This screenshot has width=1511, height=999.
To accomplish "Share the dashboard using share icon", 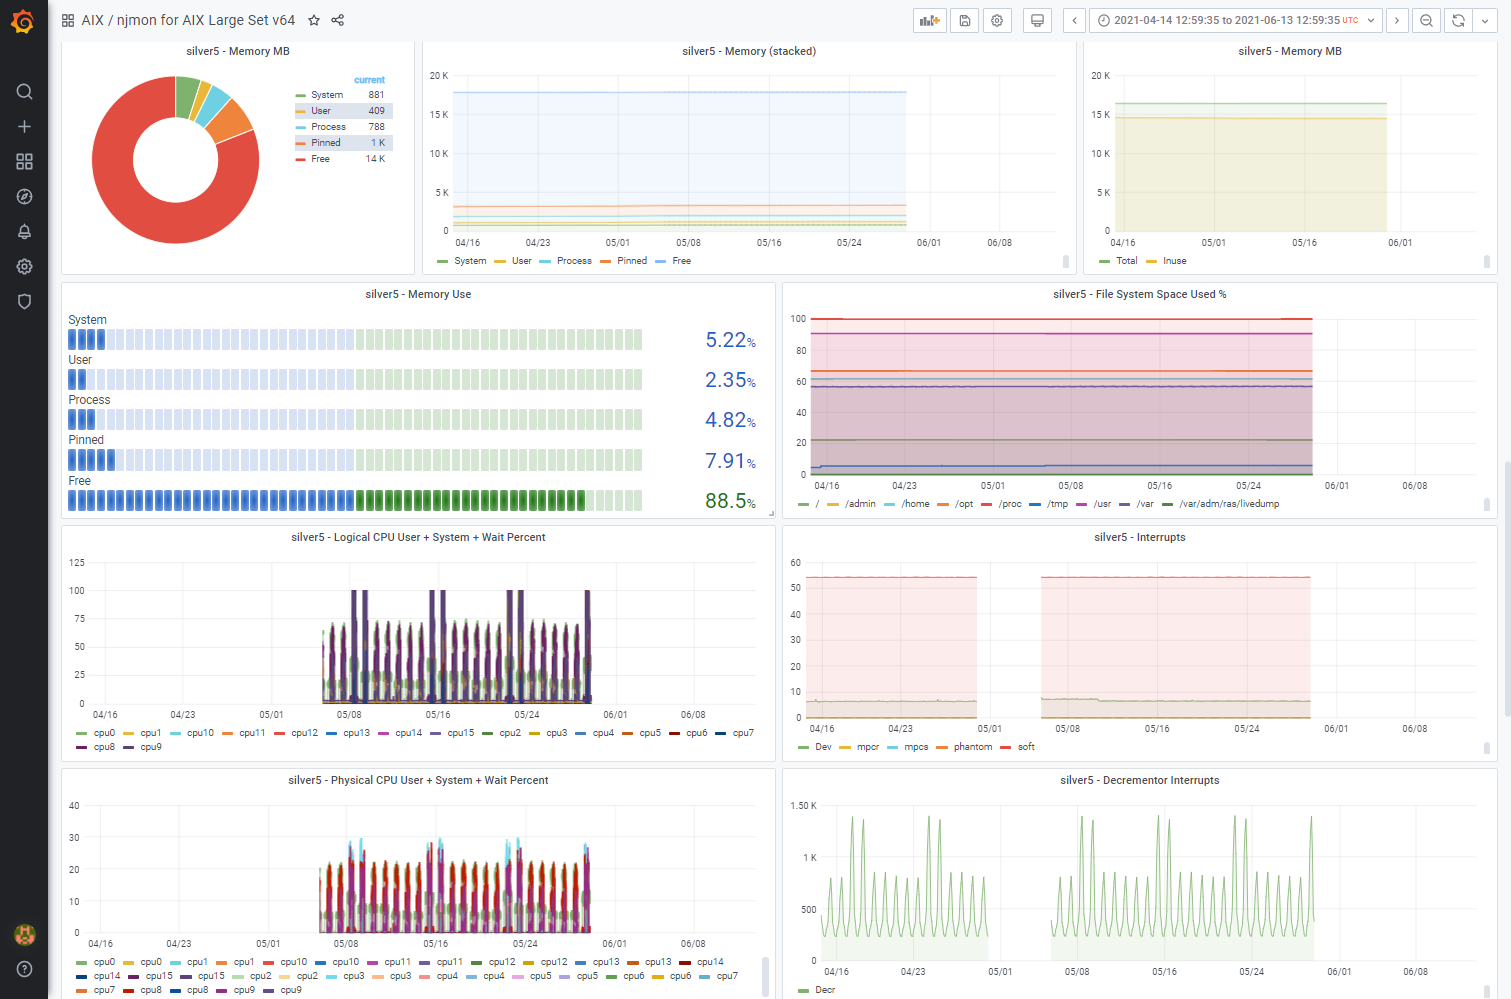I will tap(338, 20).
